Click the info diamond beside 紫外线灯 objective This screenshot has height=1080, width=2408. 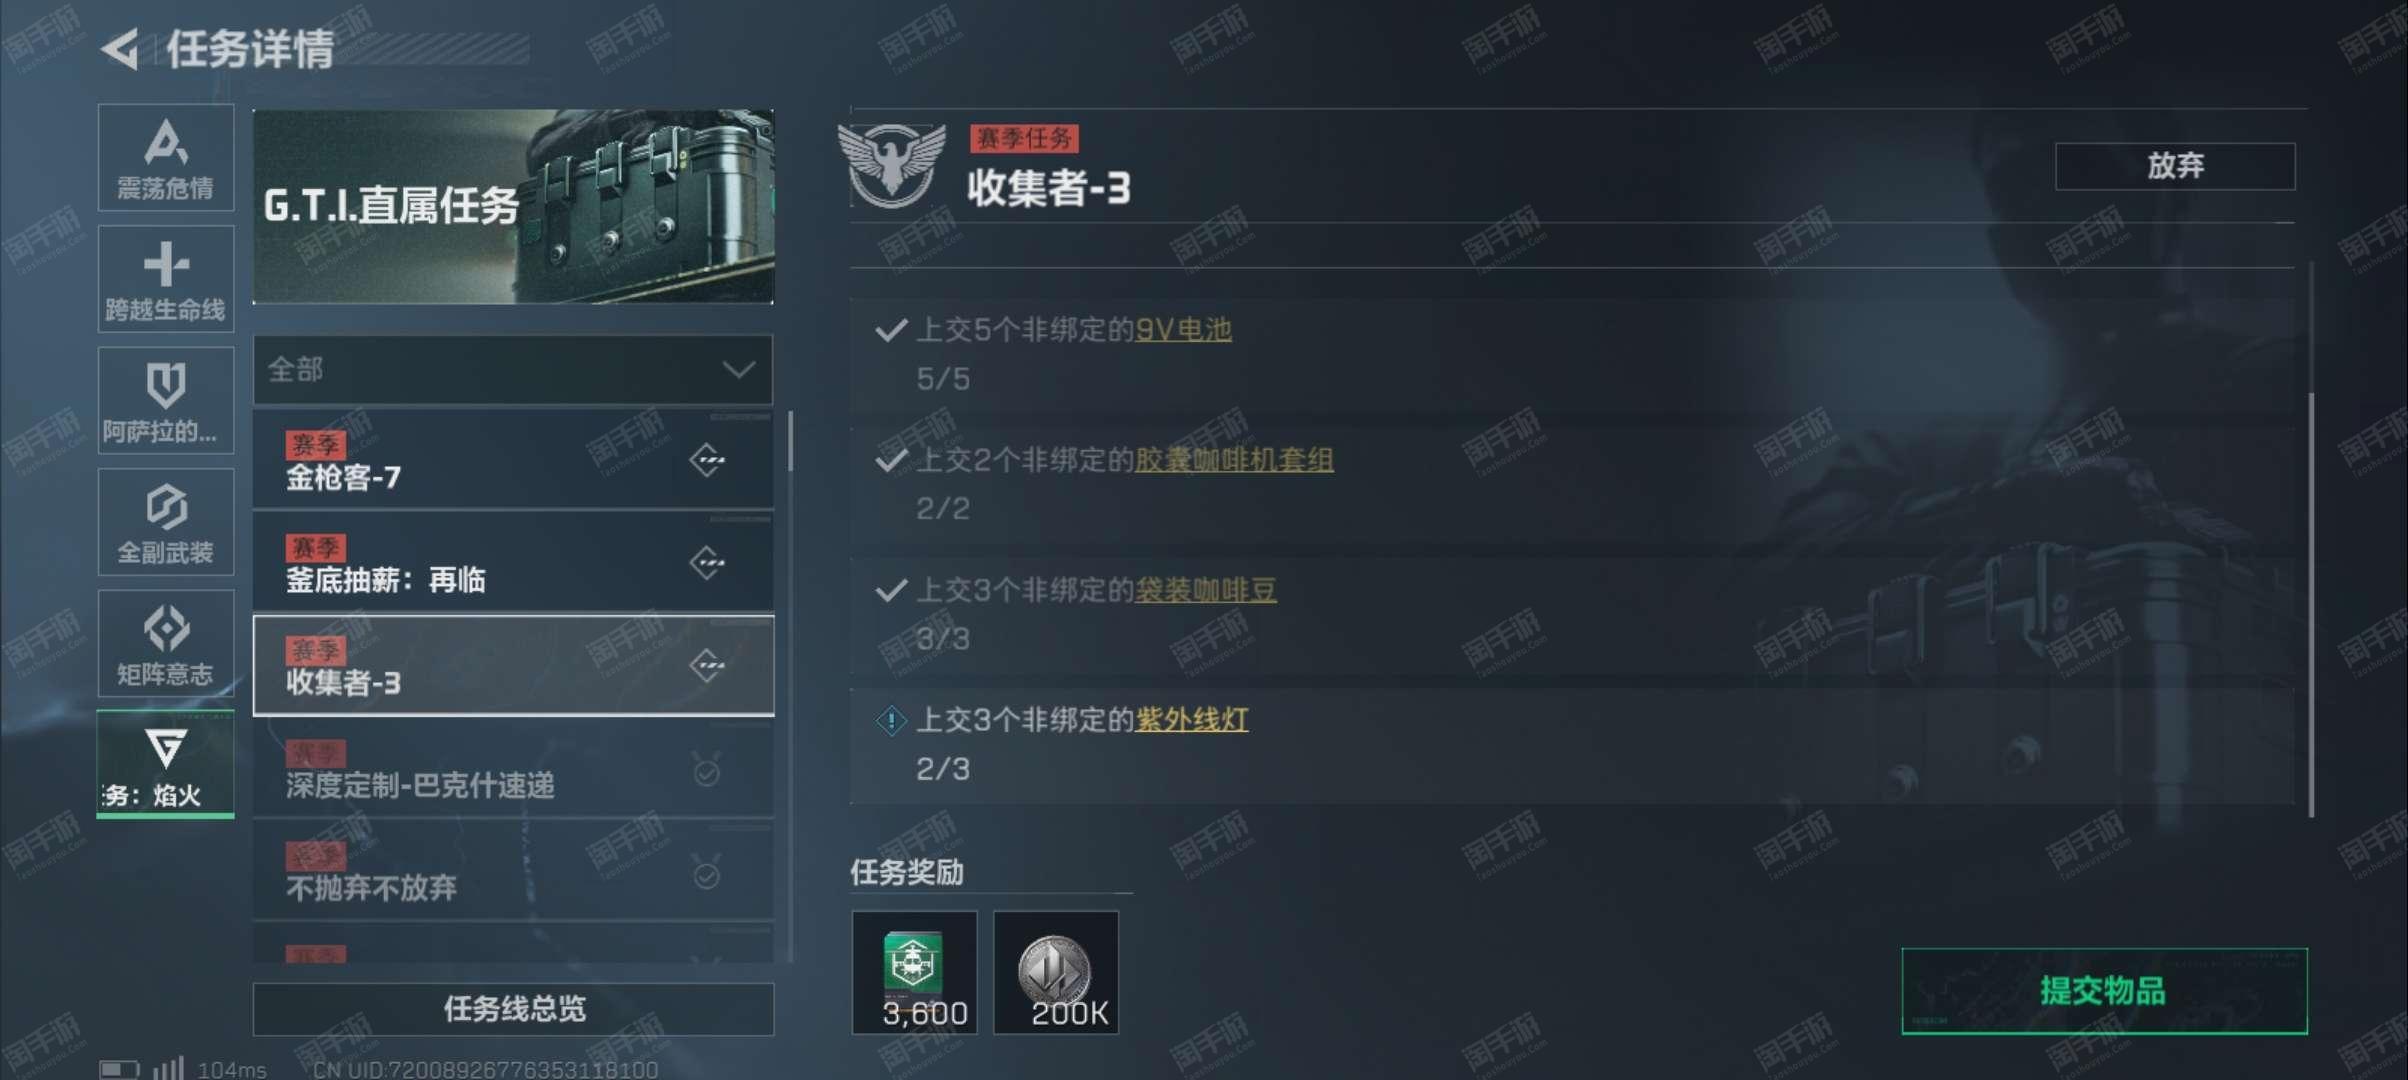coord(891,720)
